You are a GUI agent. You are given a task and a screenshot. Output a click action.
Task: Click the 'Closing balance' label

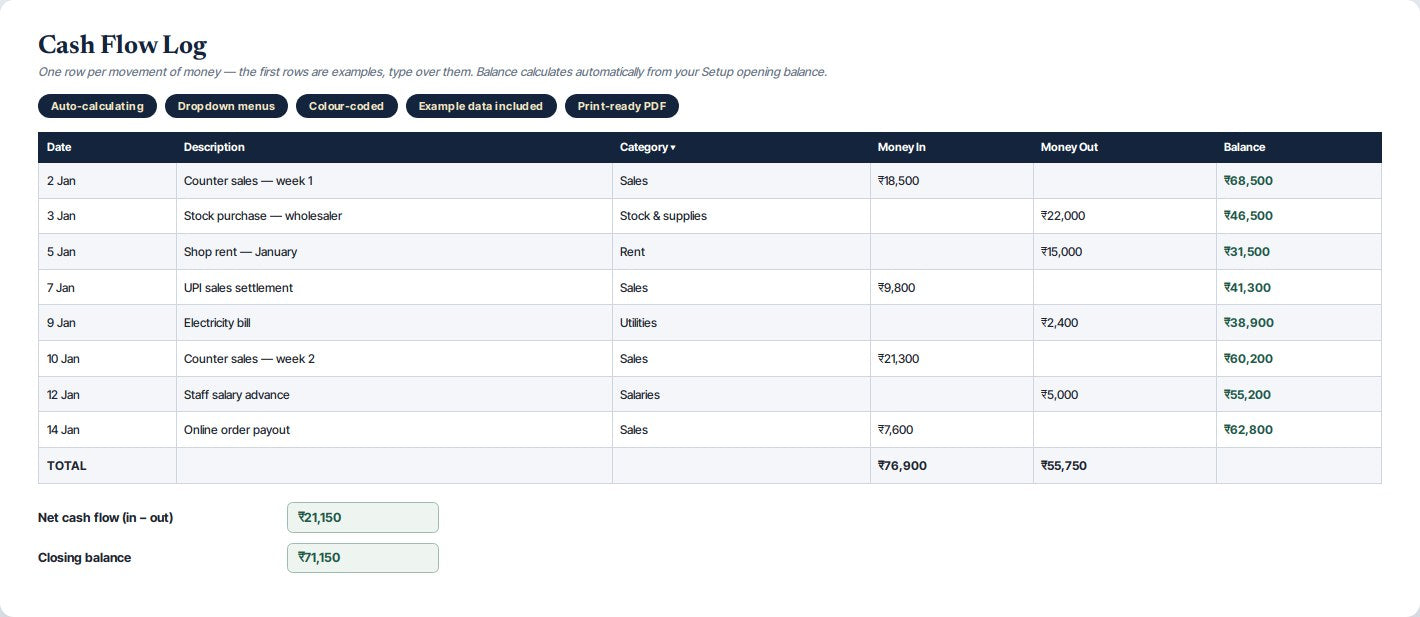[84, 558]
